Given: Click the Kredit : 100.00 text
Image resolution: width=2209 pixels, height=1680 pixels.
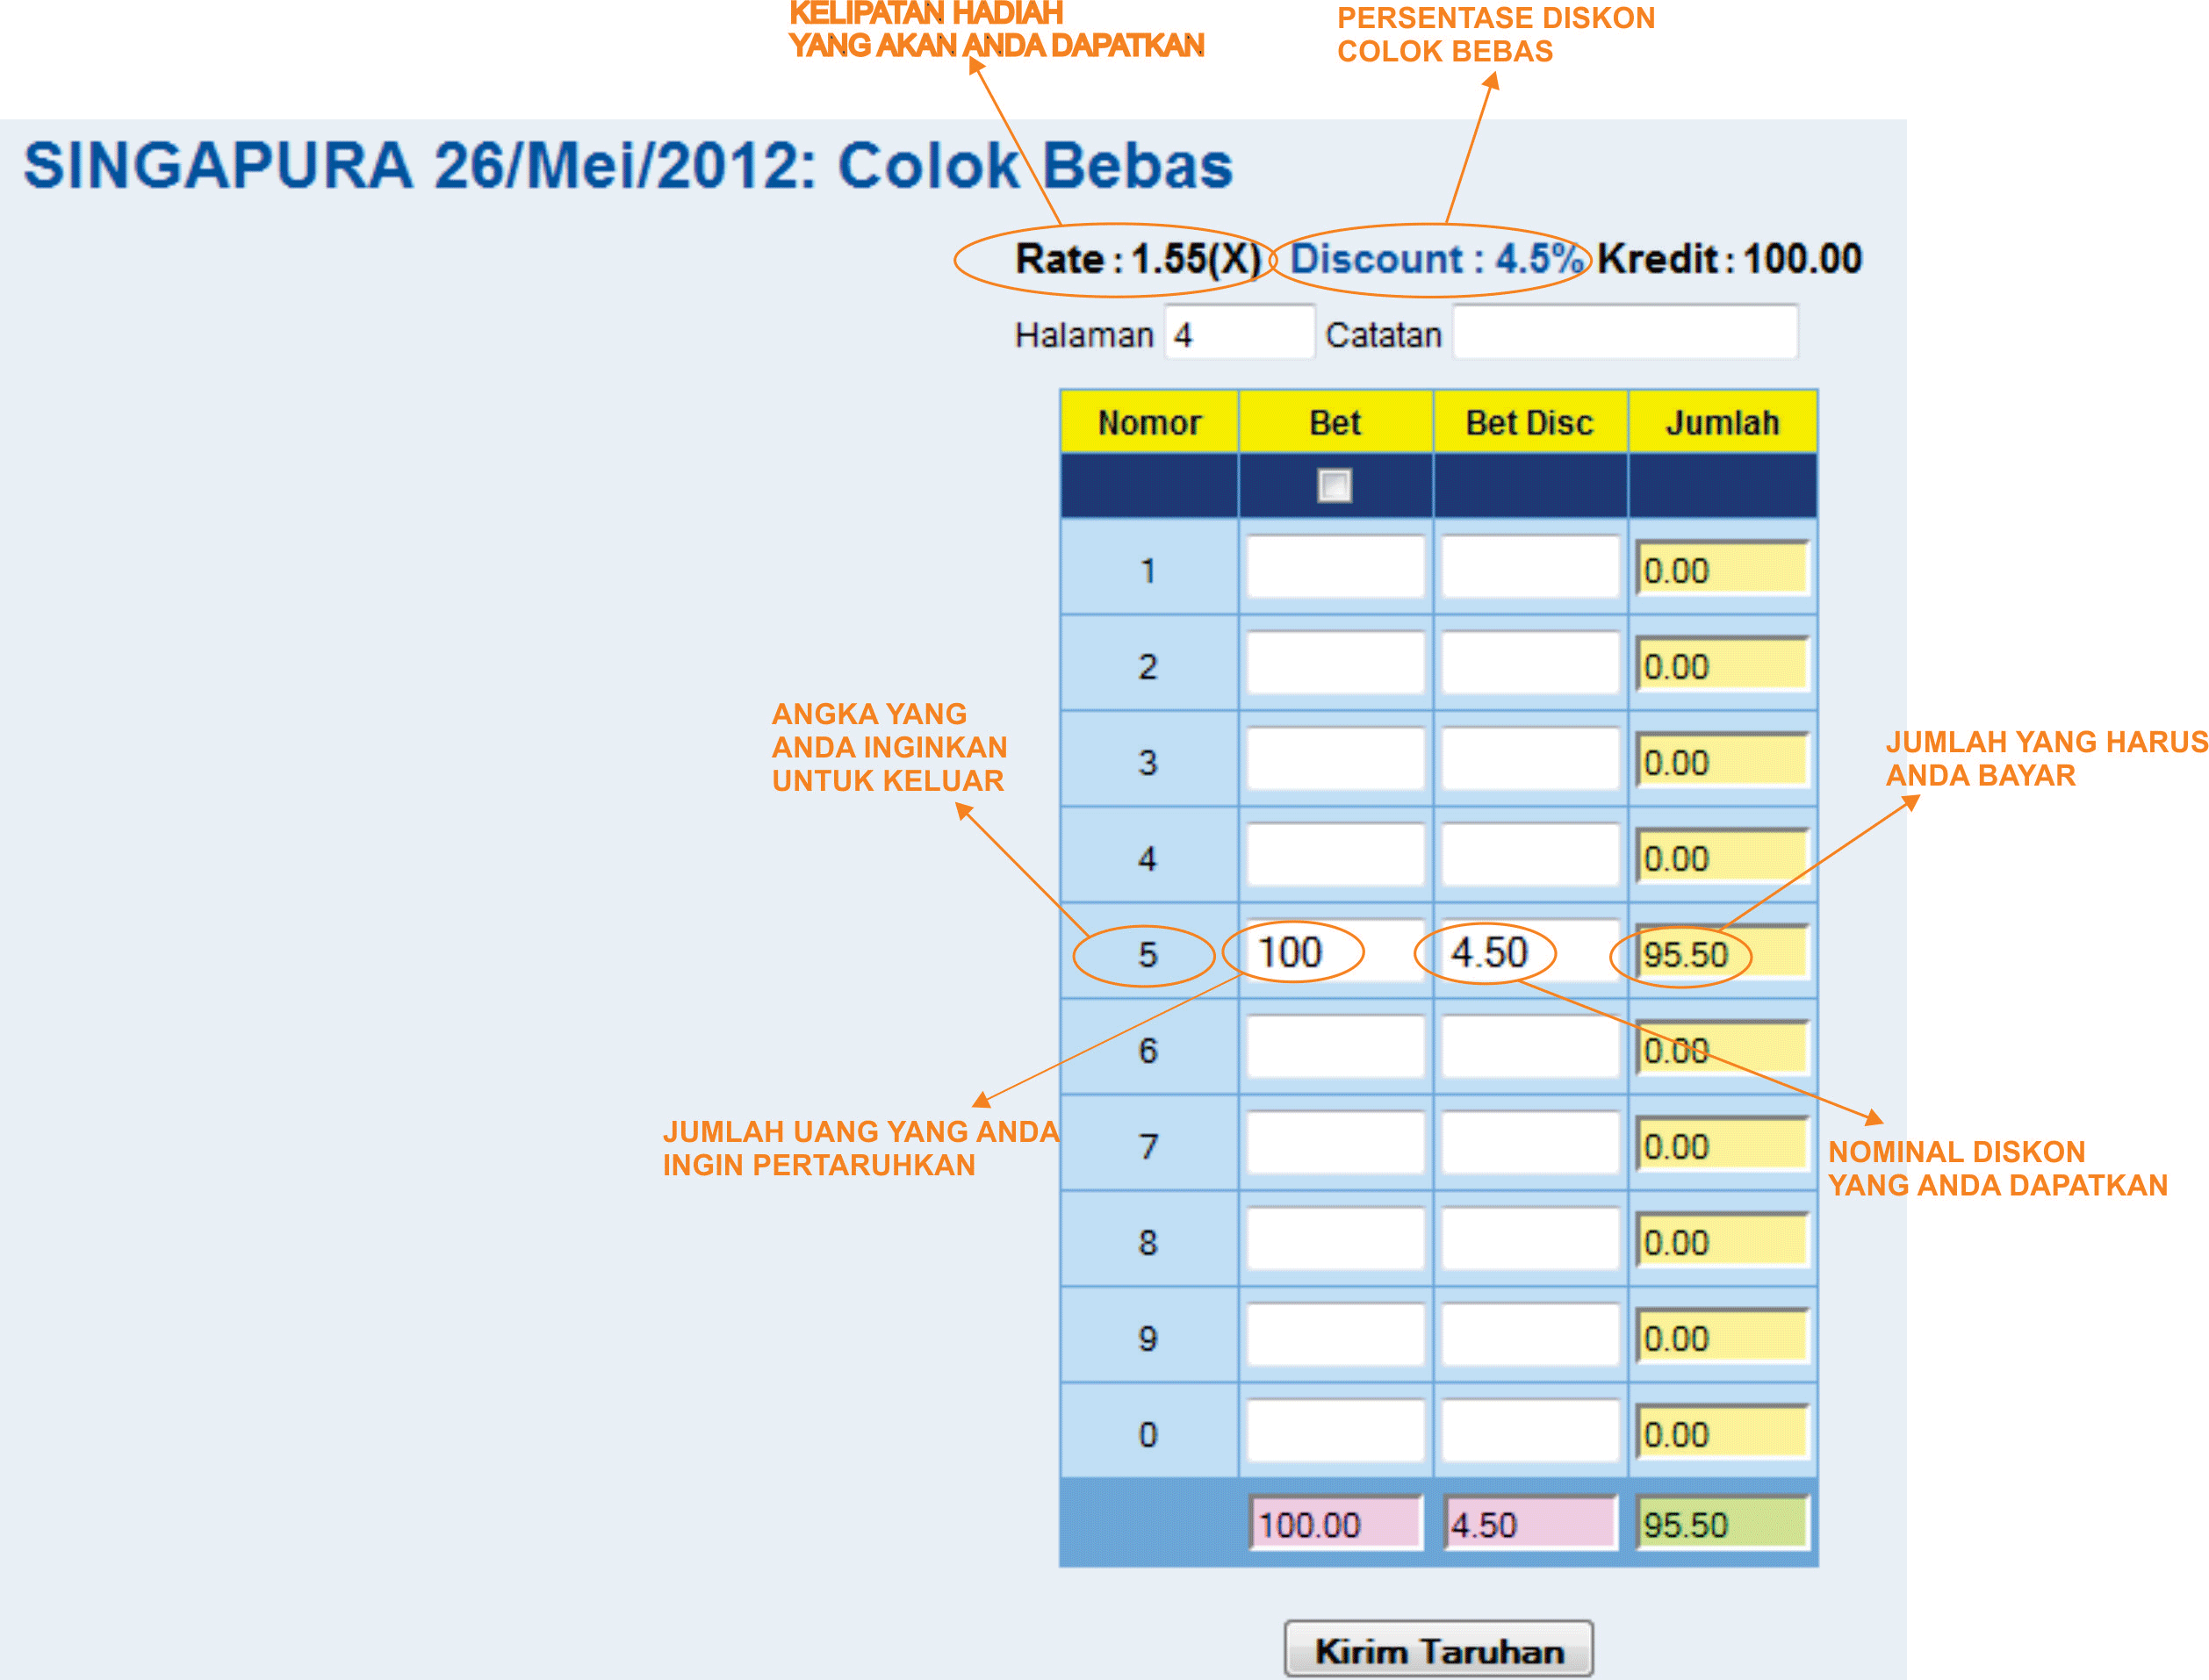Looking at the screenshot, I should (1729, 259).
